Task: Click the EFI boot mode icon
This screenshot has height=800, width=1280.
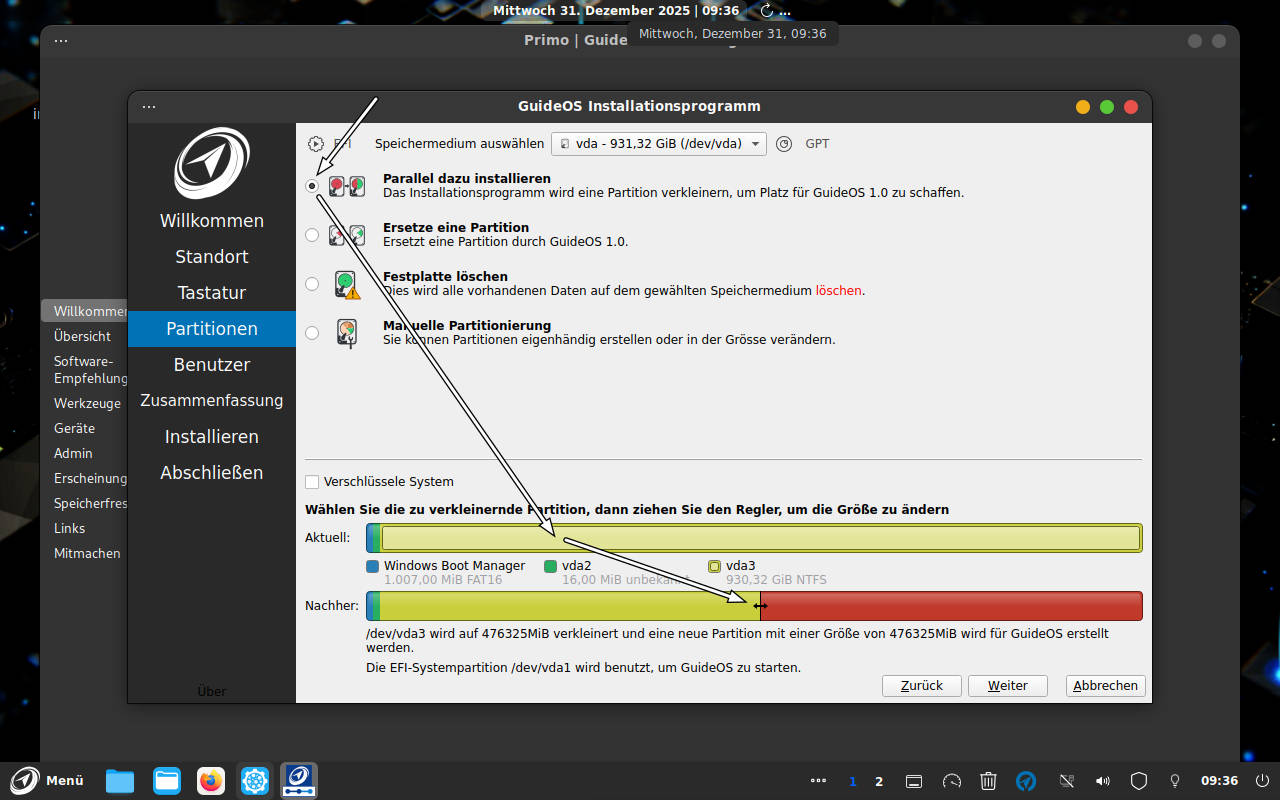Action: (x=316, y=144)
